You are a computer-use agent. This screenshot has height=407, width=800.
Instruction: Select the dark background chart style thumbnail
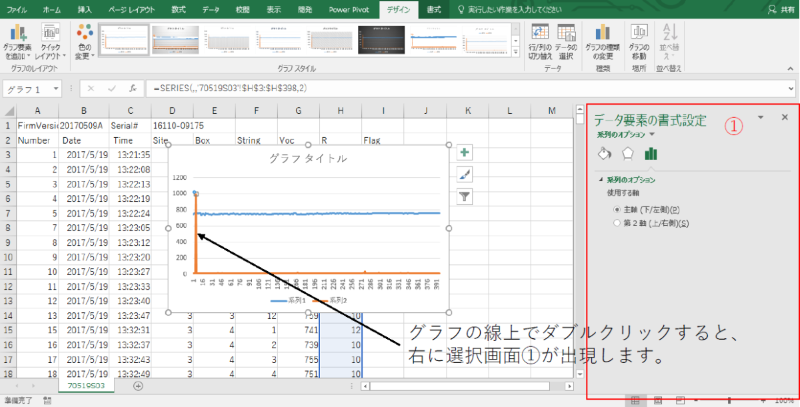383,39
